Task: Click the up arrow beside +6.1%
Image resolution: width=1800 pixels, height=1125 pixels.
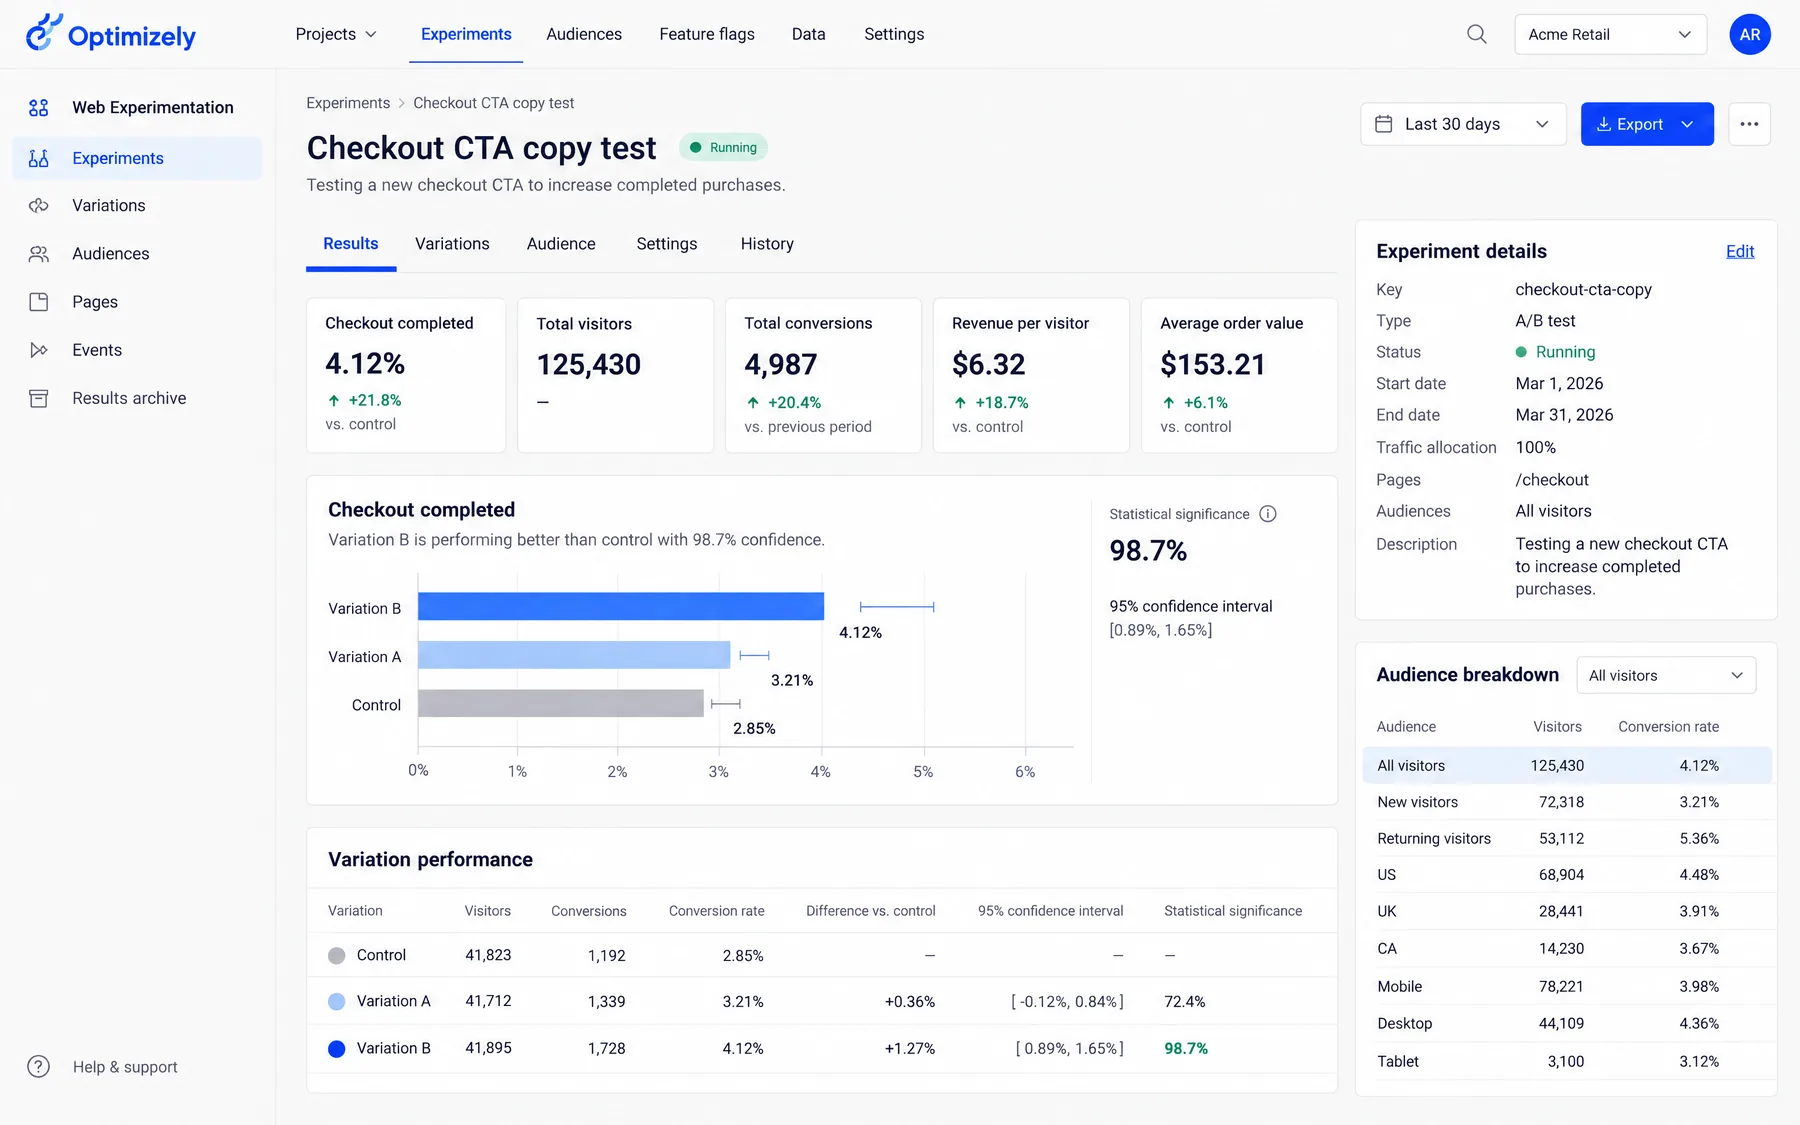Action: tap(1168, 402)
